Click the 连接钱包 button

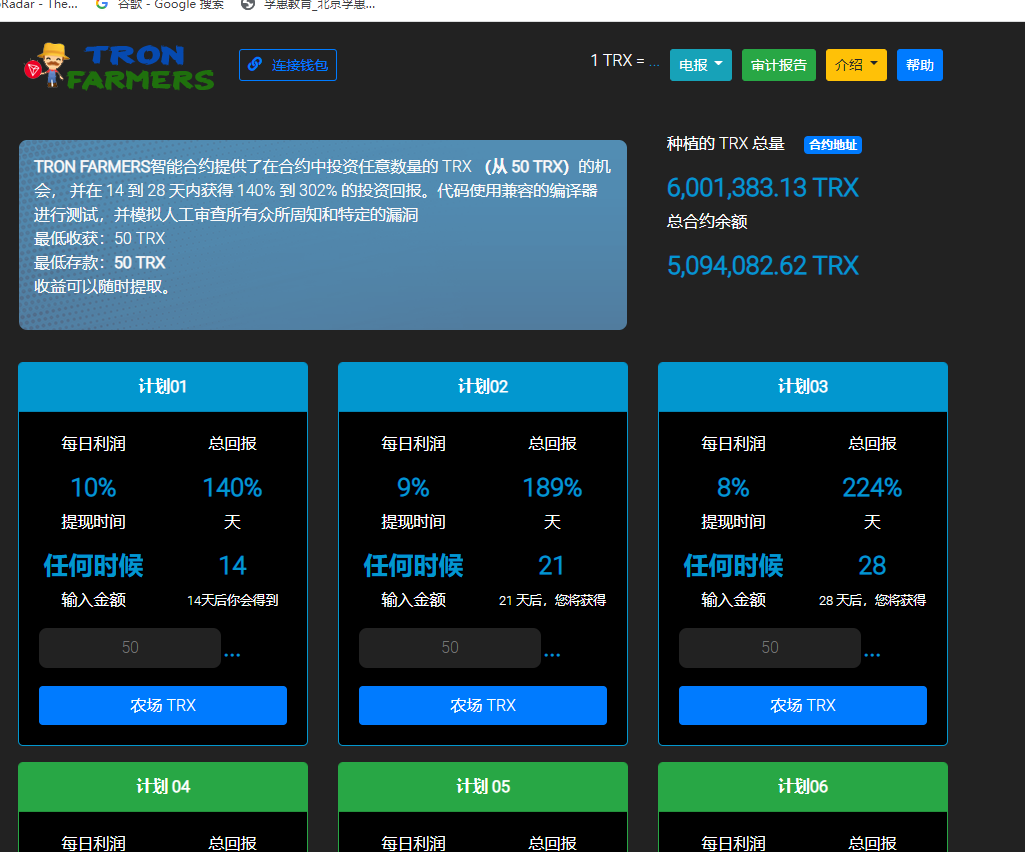pyautogui.click(x=288, y=65)
